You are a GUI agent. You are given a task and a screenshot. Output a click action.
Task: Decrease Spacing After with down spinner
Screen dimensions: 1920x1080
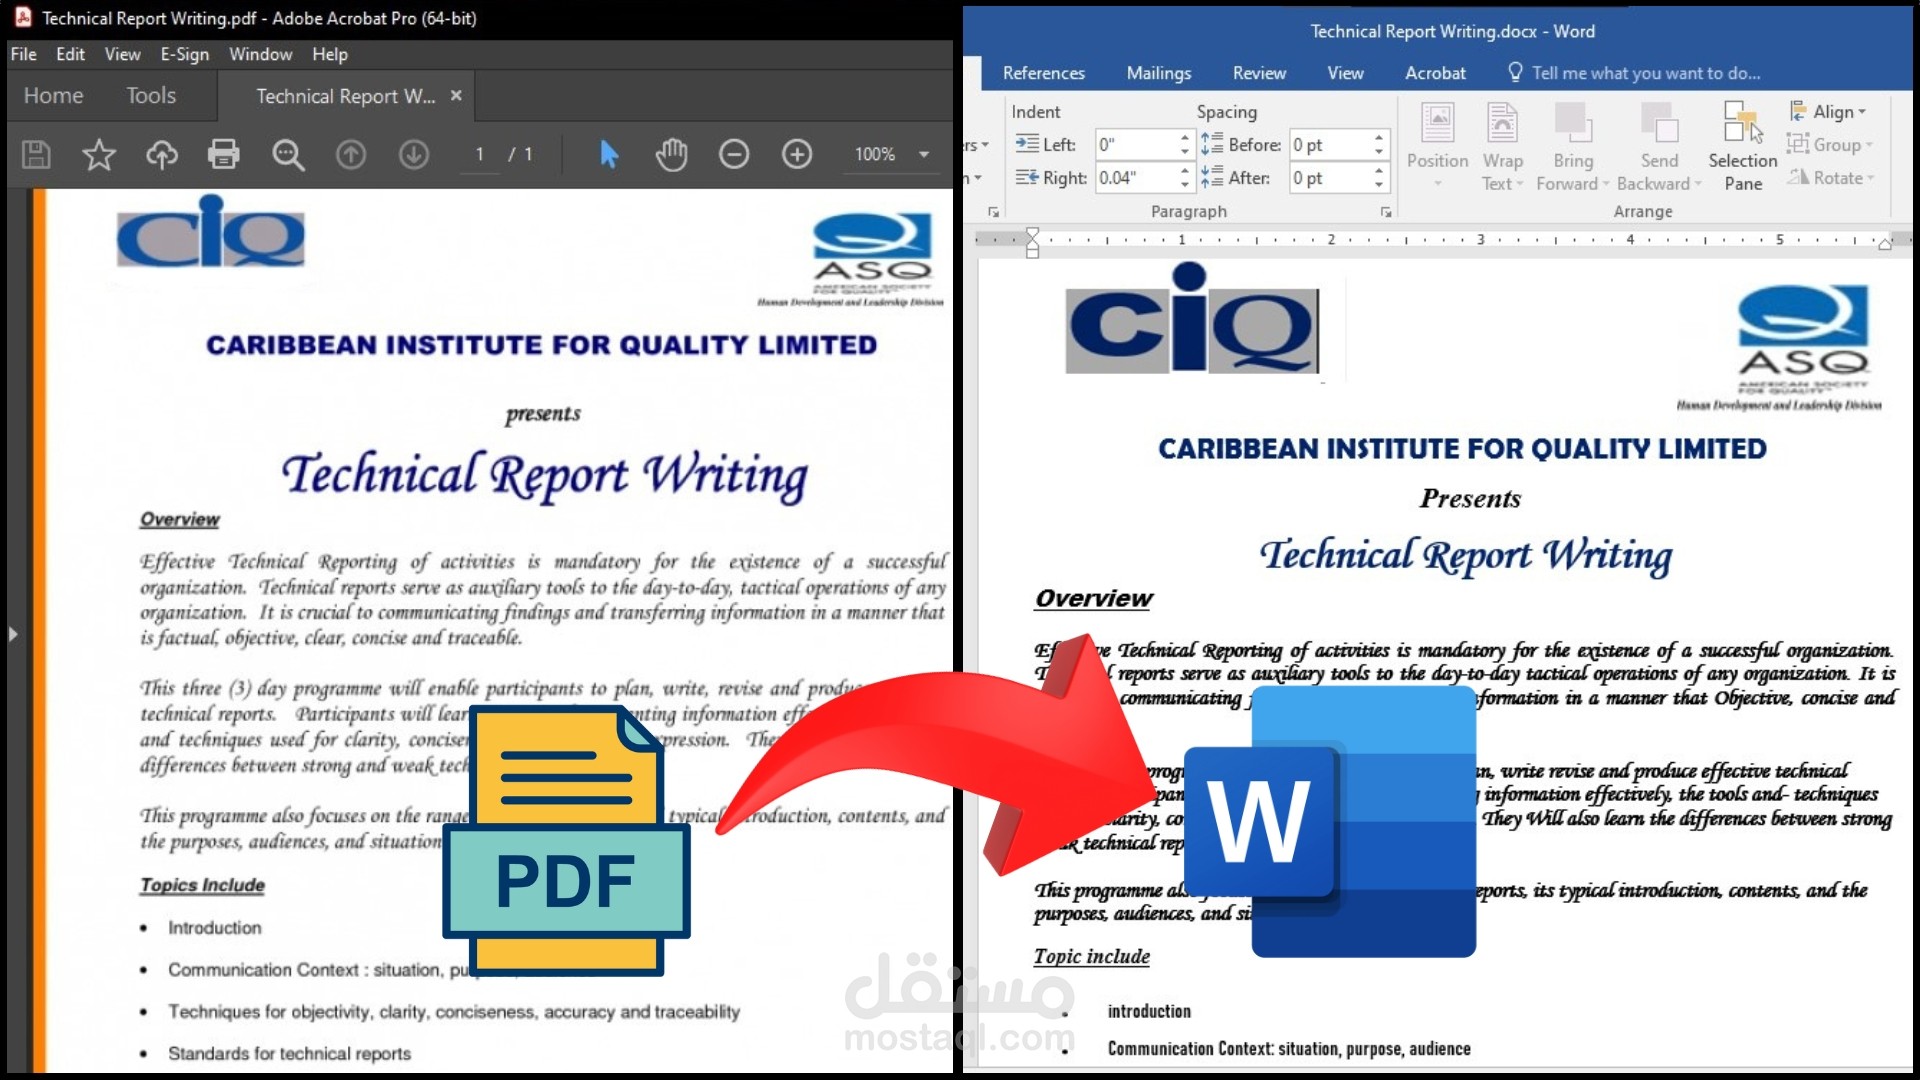[x=1379, y=185]
